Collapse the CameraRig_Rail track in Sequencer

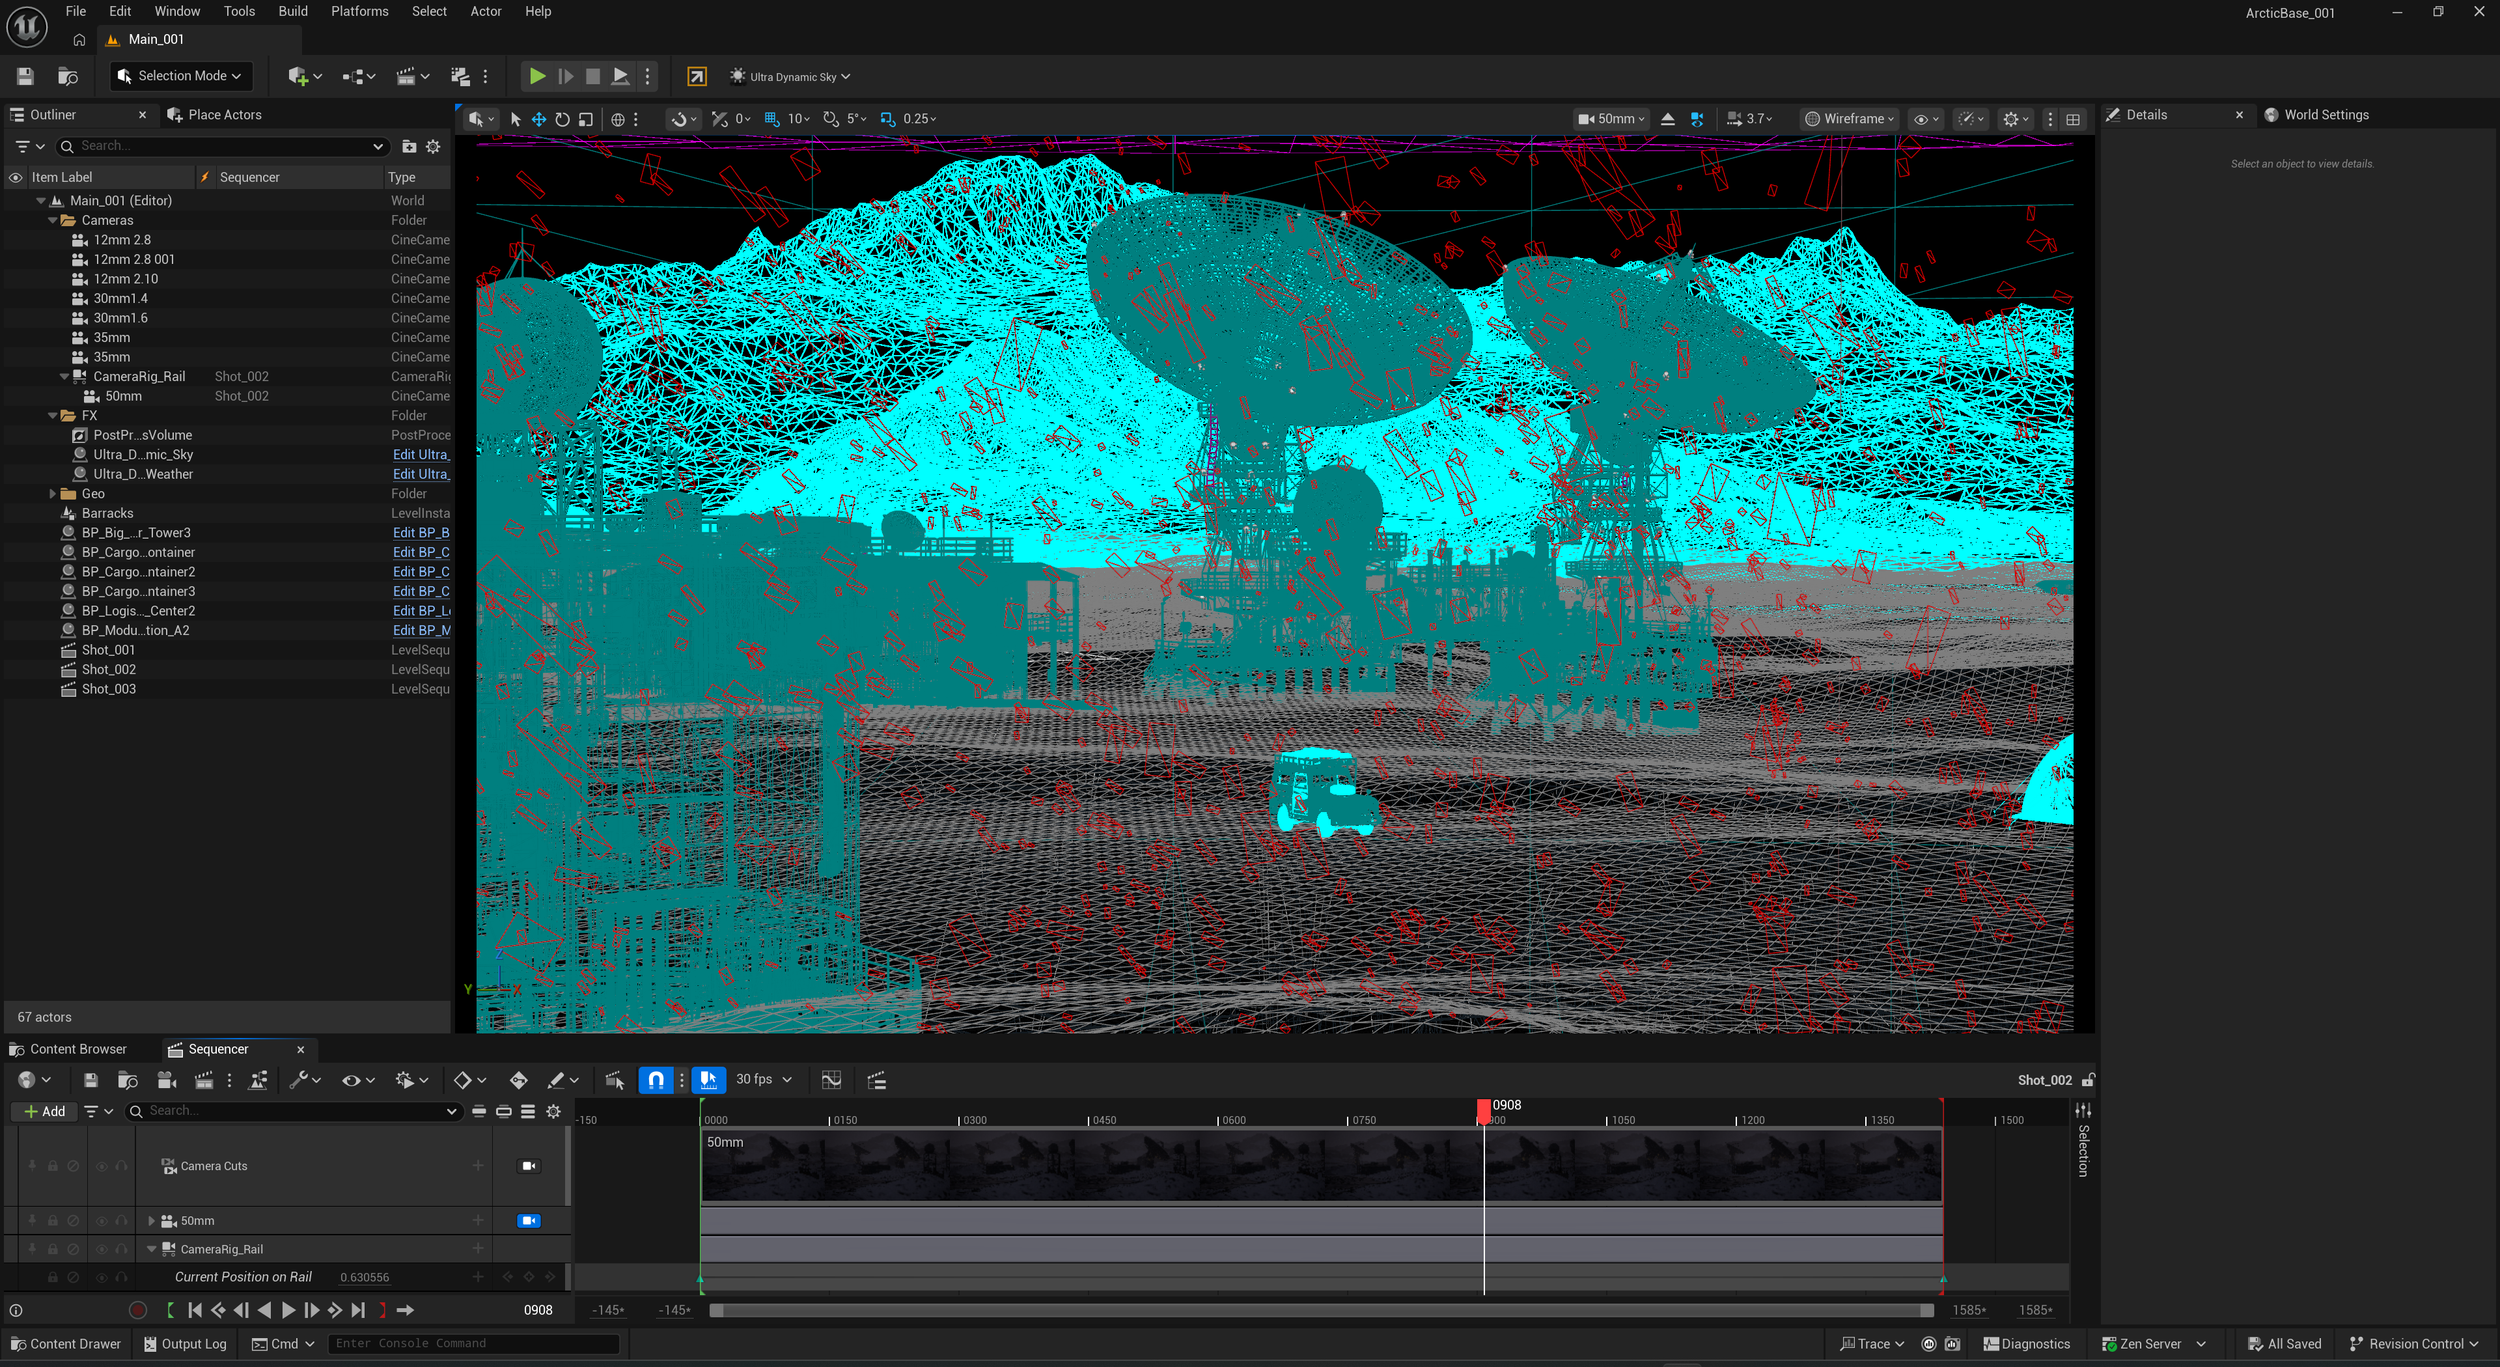pos(151,1249)
